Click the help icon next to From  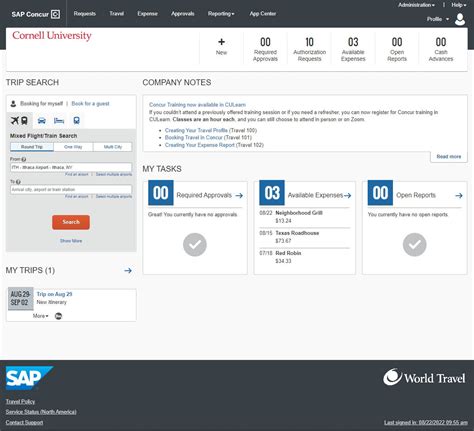coord(24,159)
